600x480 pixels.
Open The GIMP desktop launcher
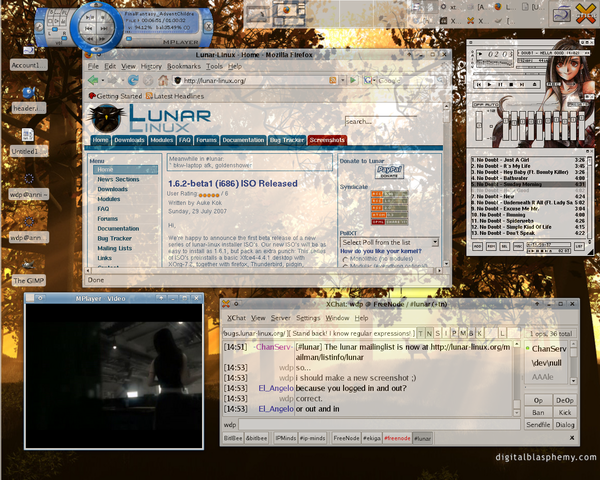click(x=29, y=273)
